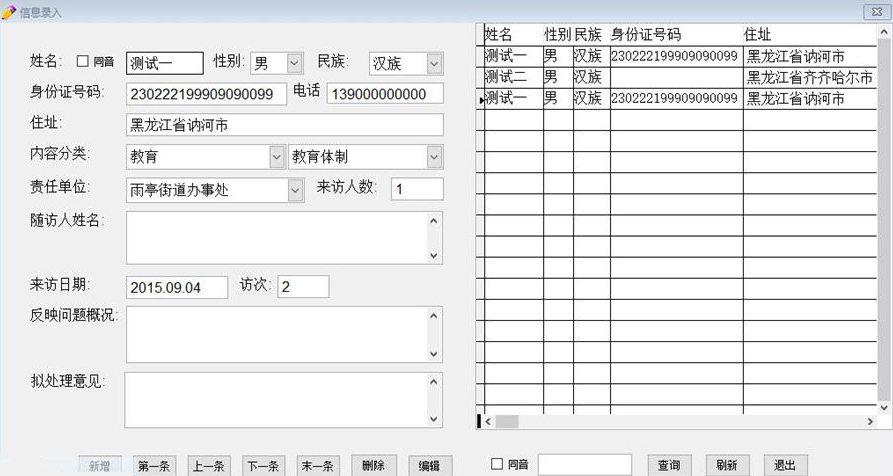Click the down arrow of the 随访人姓名 scrollbar
The height and width of the screenshot is (476, 893).
click(x=434, y=256)
